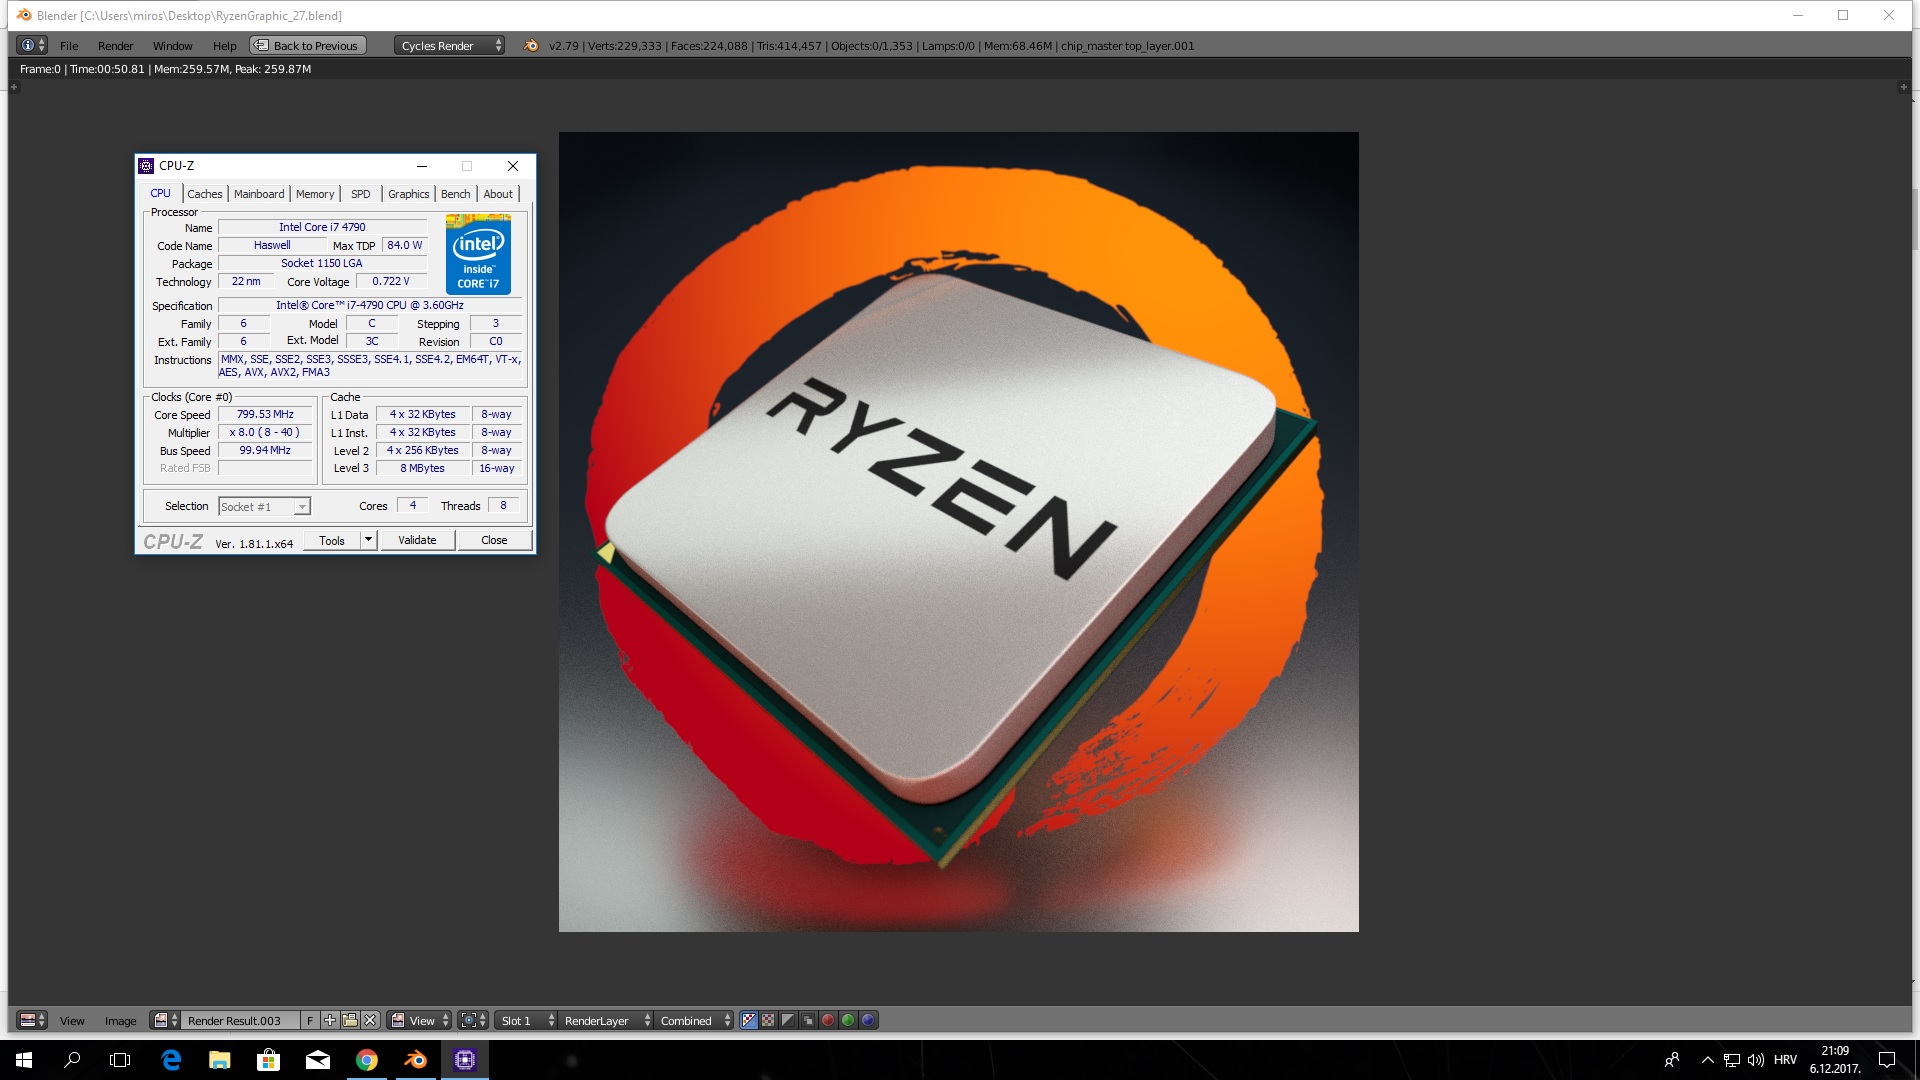Toggle the green channel display
The image size is (1920, 1080).
[x=848, y=1020]
